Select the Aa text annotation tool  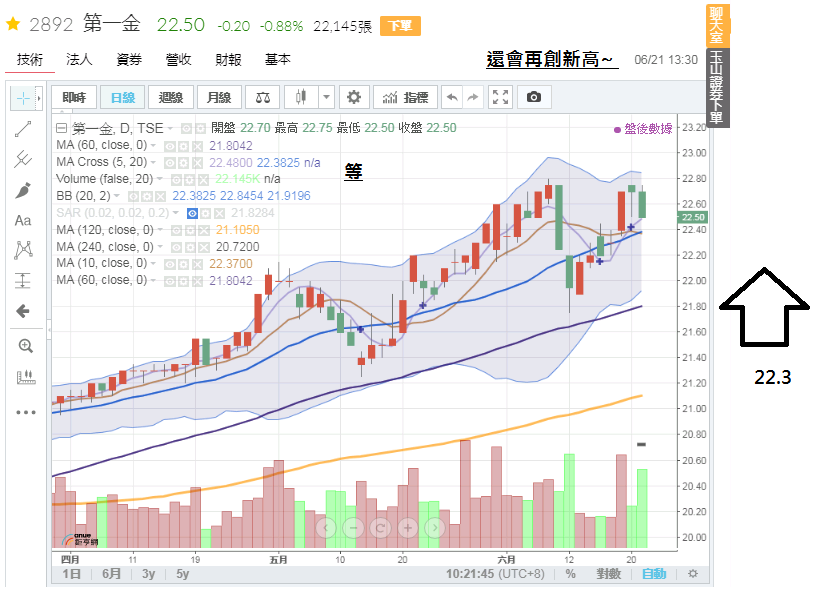(x=23, y=220)
